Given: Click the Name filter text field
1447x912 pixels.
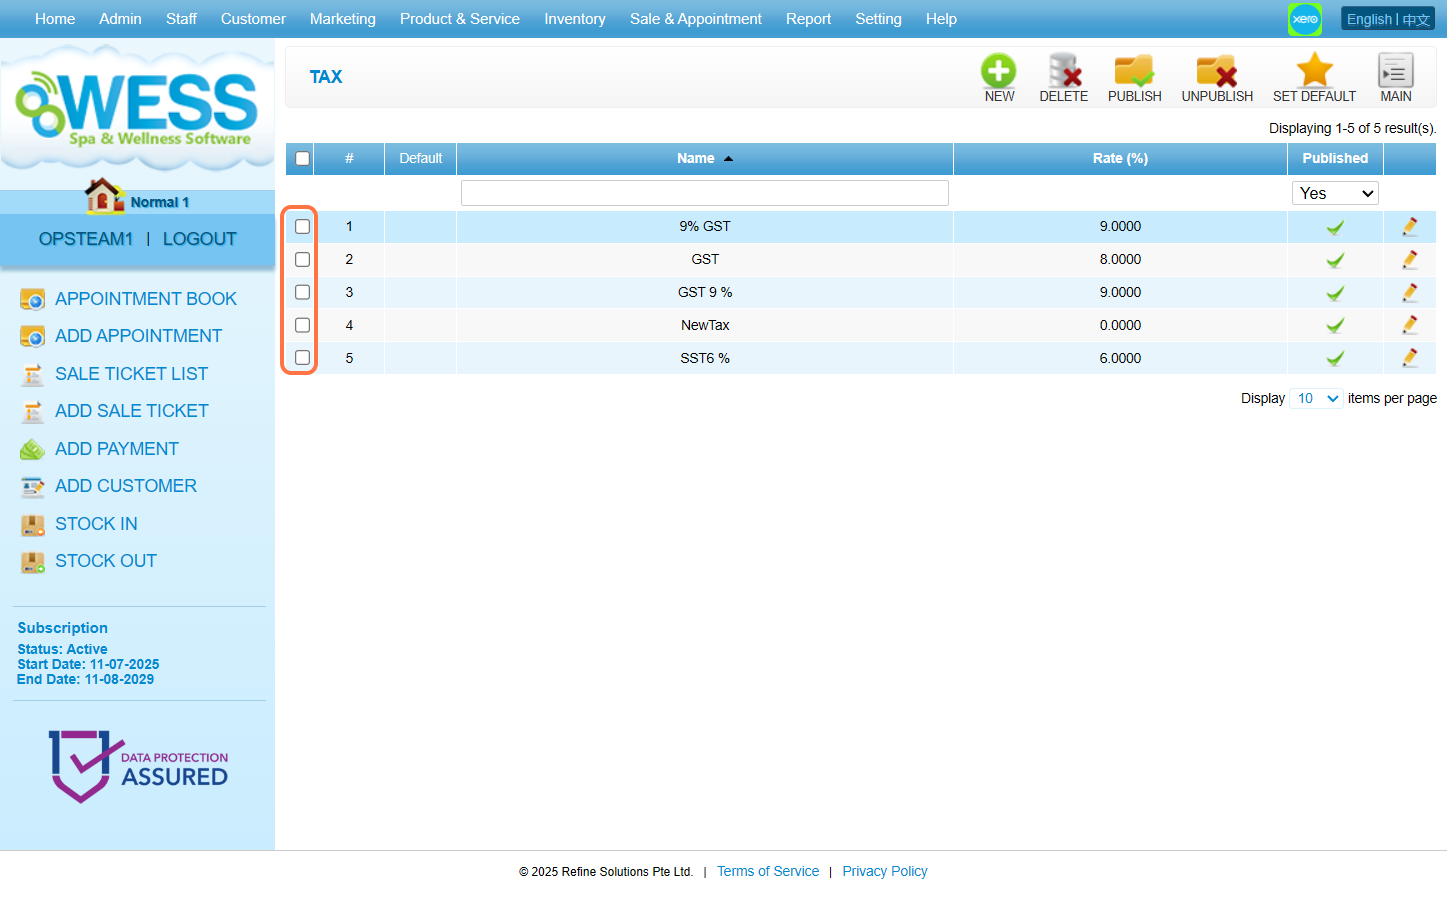Looking at the screenshot, I should (x=704, y=194).
